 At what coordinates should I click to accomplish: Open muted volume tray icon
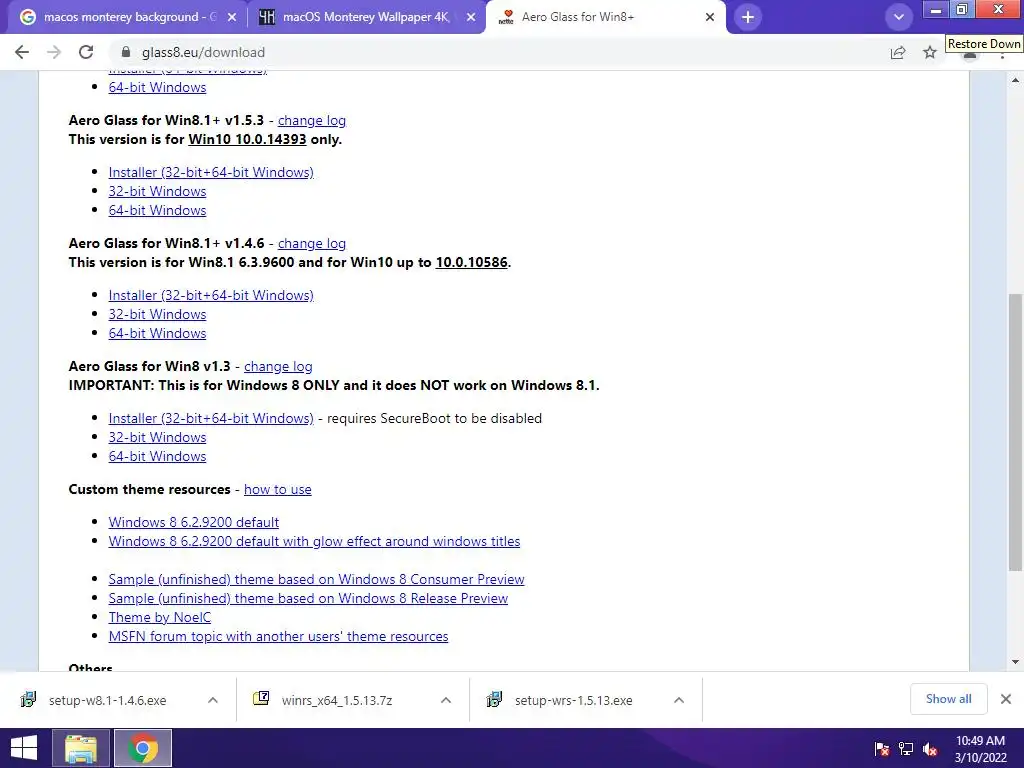(x=930, y=749)
